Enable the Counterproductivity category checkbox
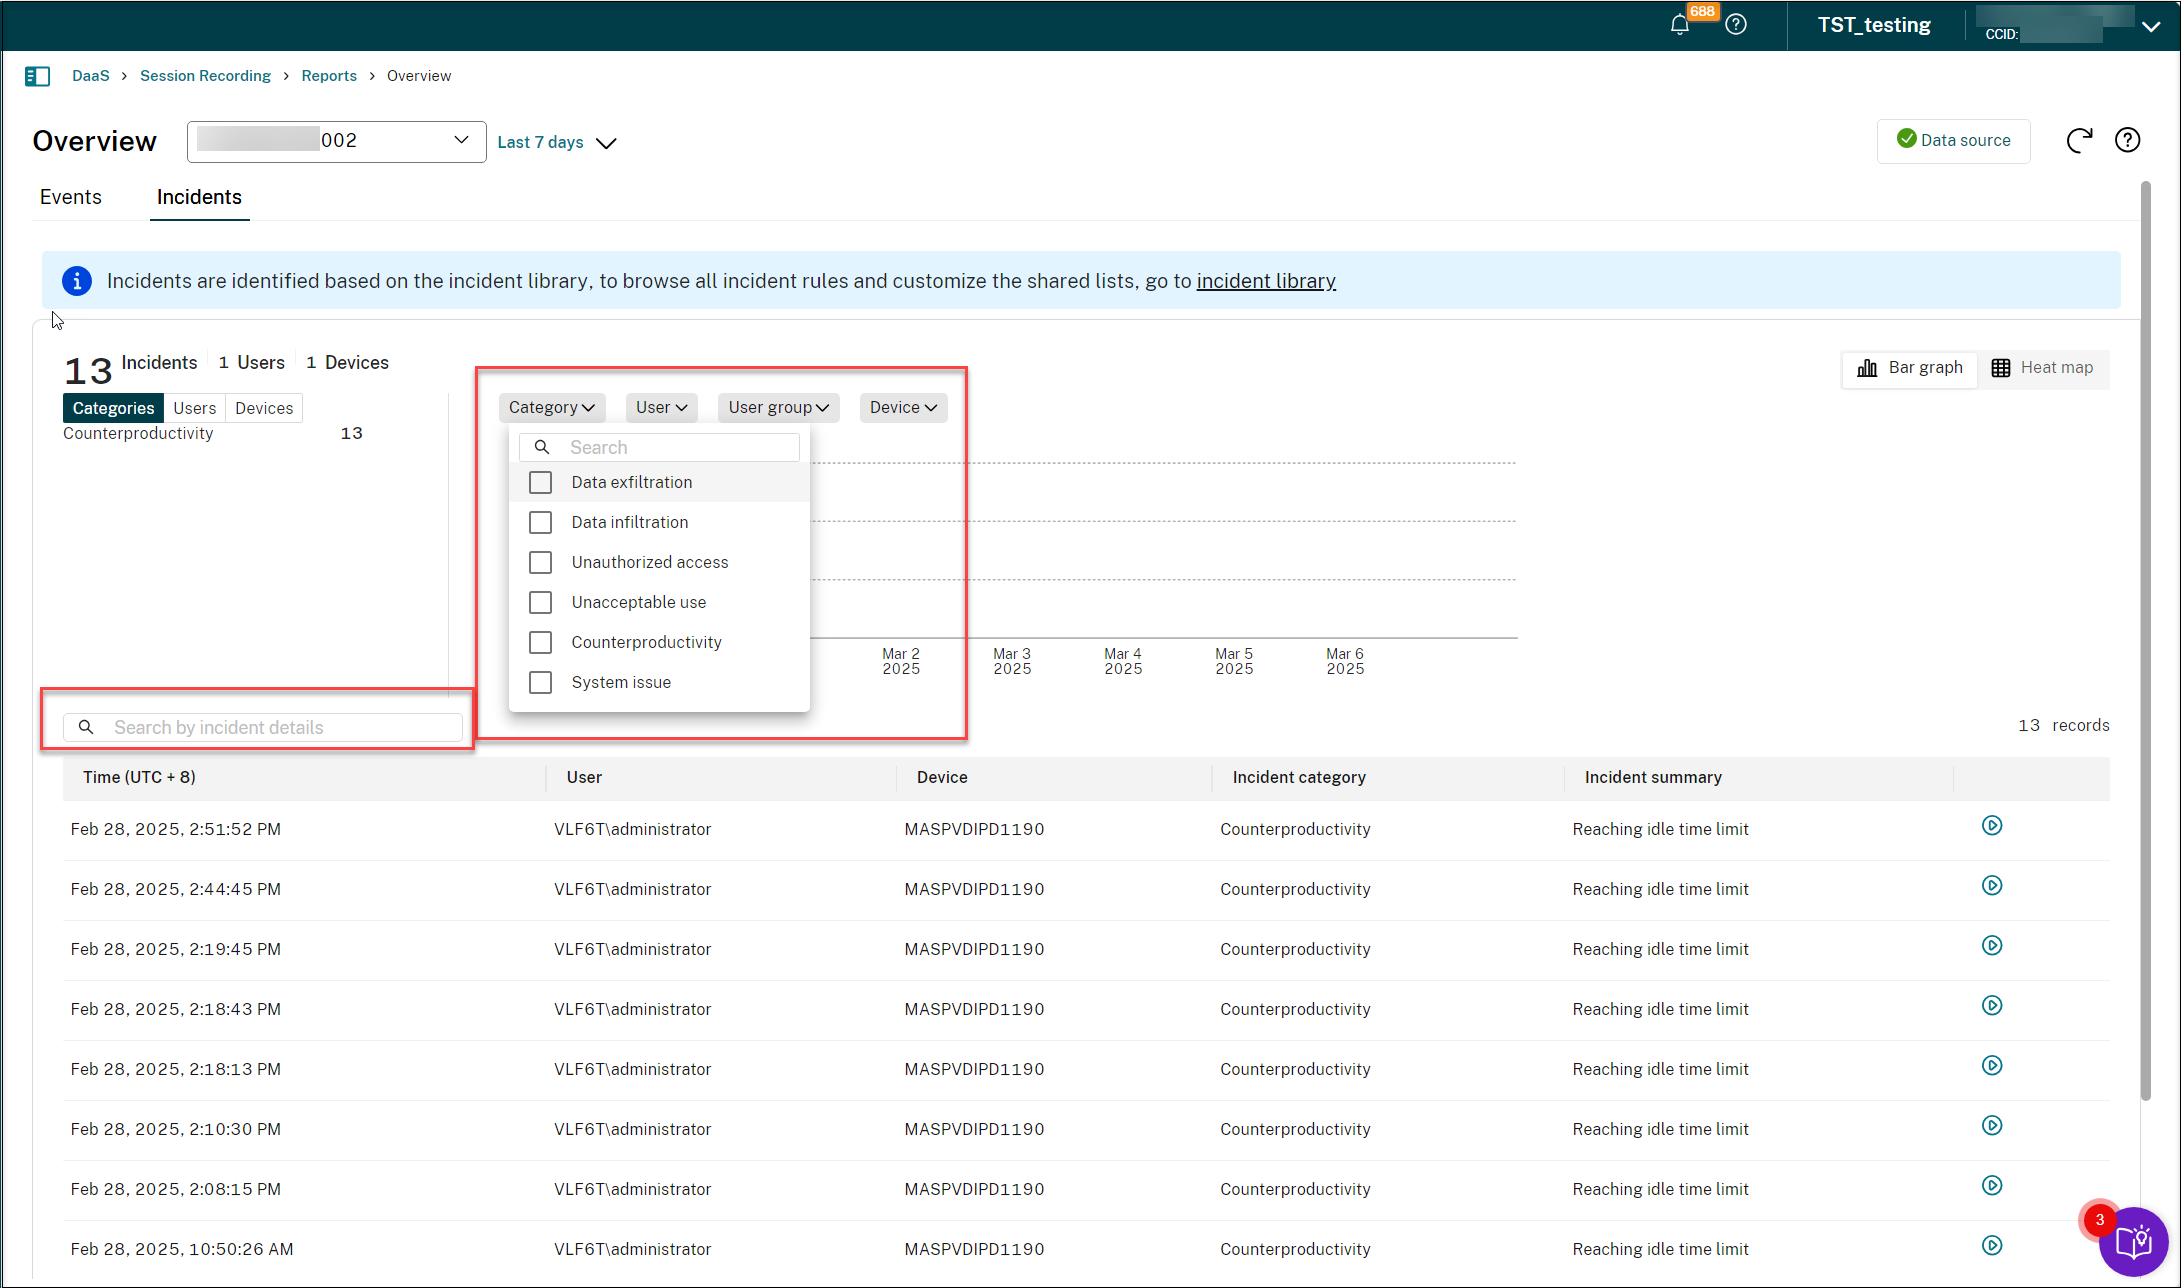Viewport: 2181px width, 1288px height. click(540, 643)
